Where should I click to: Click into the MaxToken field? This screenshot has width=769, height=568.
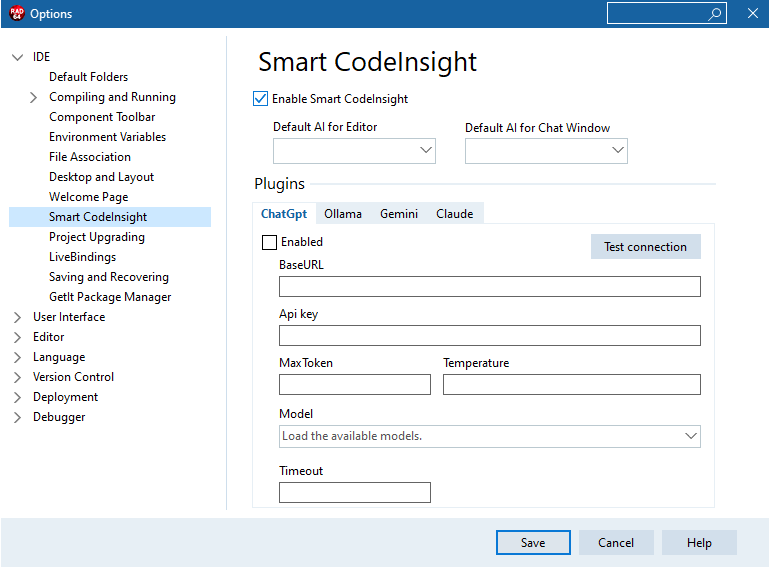[355, 385]
